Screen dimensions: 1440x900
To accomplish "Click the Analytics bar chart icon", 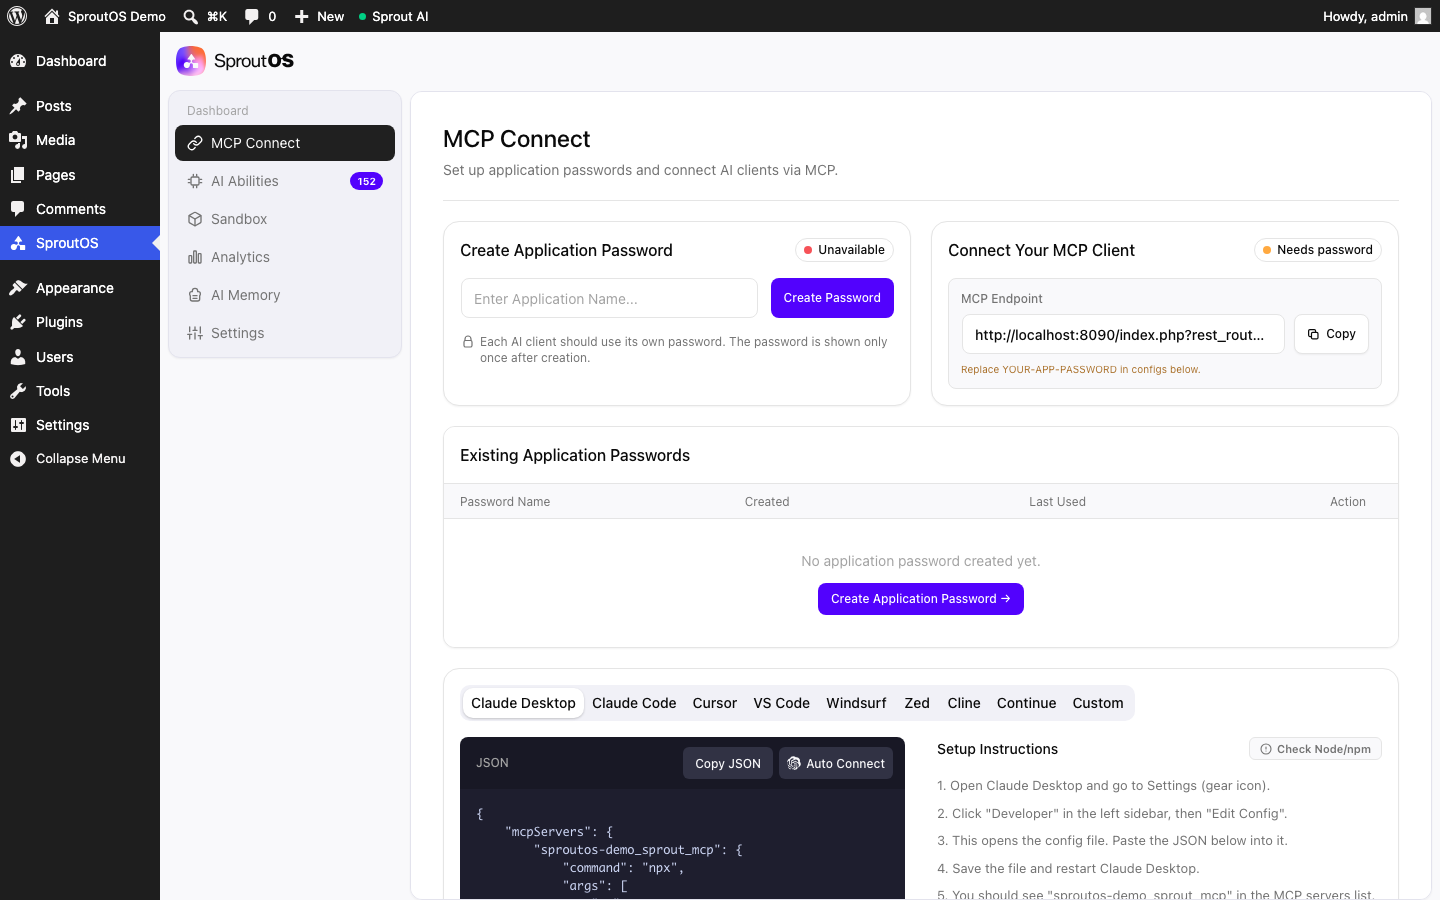I will coord(195,257).
